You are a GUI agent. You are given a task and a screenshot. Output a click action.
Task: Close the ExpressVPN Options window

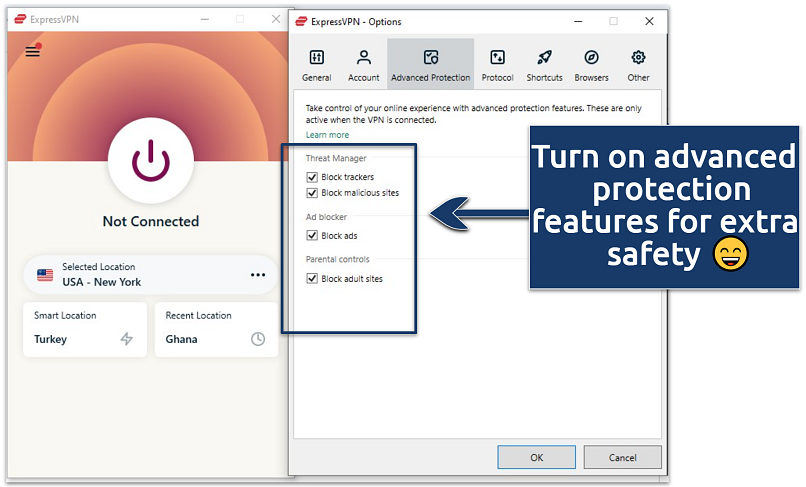pyautogui.click(x=649, y=21)
